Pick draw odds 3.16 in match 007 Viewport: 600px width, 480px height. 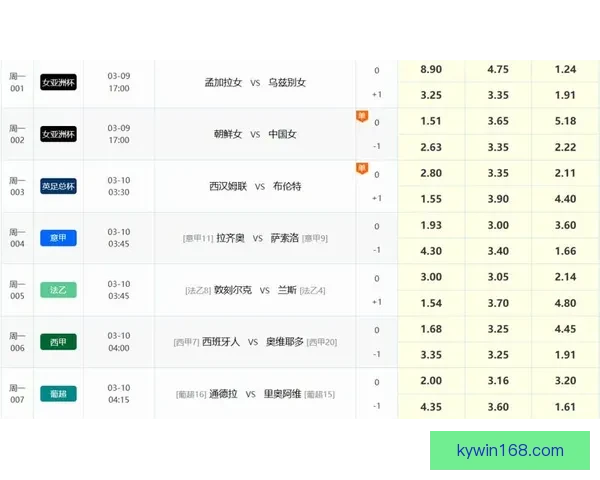(x=498, y=381)
